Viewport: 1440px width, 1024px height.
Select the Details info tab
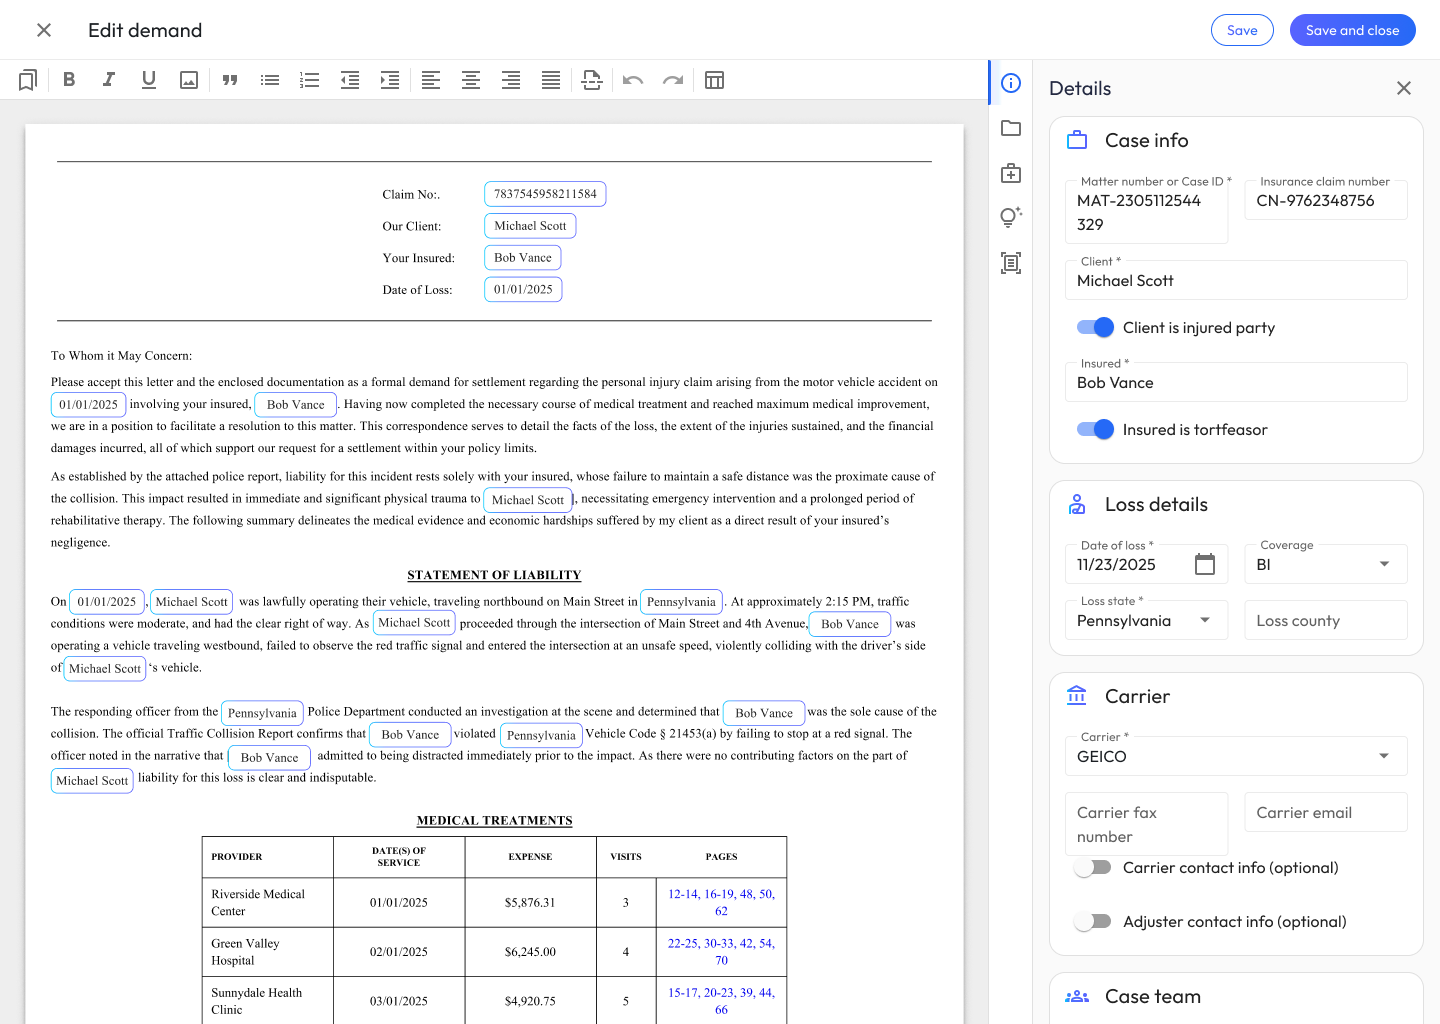(x=1011, y=83)
